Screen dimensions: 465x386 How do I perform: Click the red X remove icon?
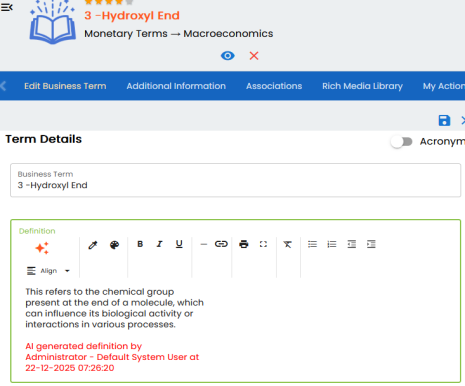pos(254,56)
